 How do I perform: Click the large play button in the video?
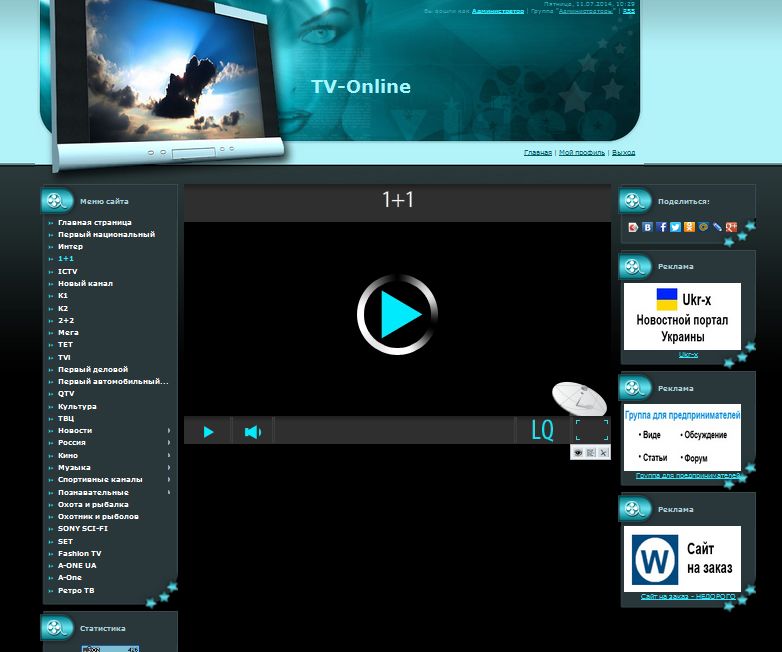click(x=397, y=315)
